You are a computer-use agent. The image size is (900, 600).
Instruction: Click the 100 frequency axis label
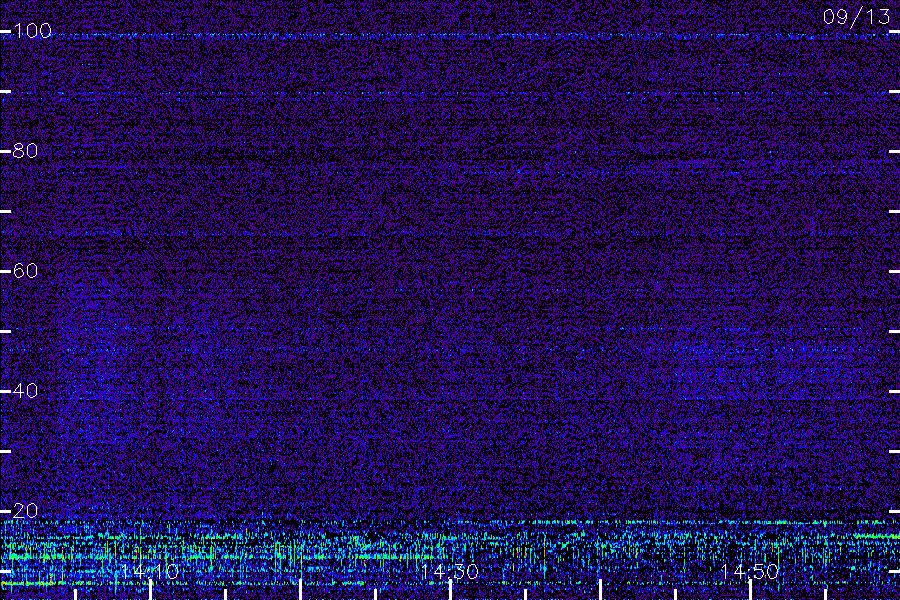click(x=32, y=31)
